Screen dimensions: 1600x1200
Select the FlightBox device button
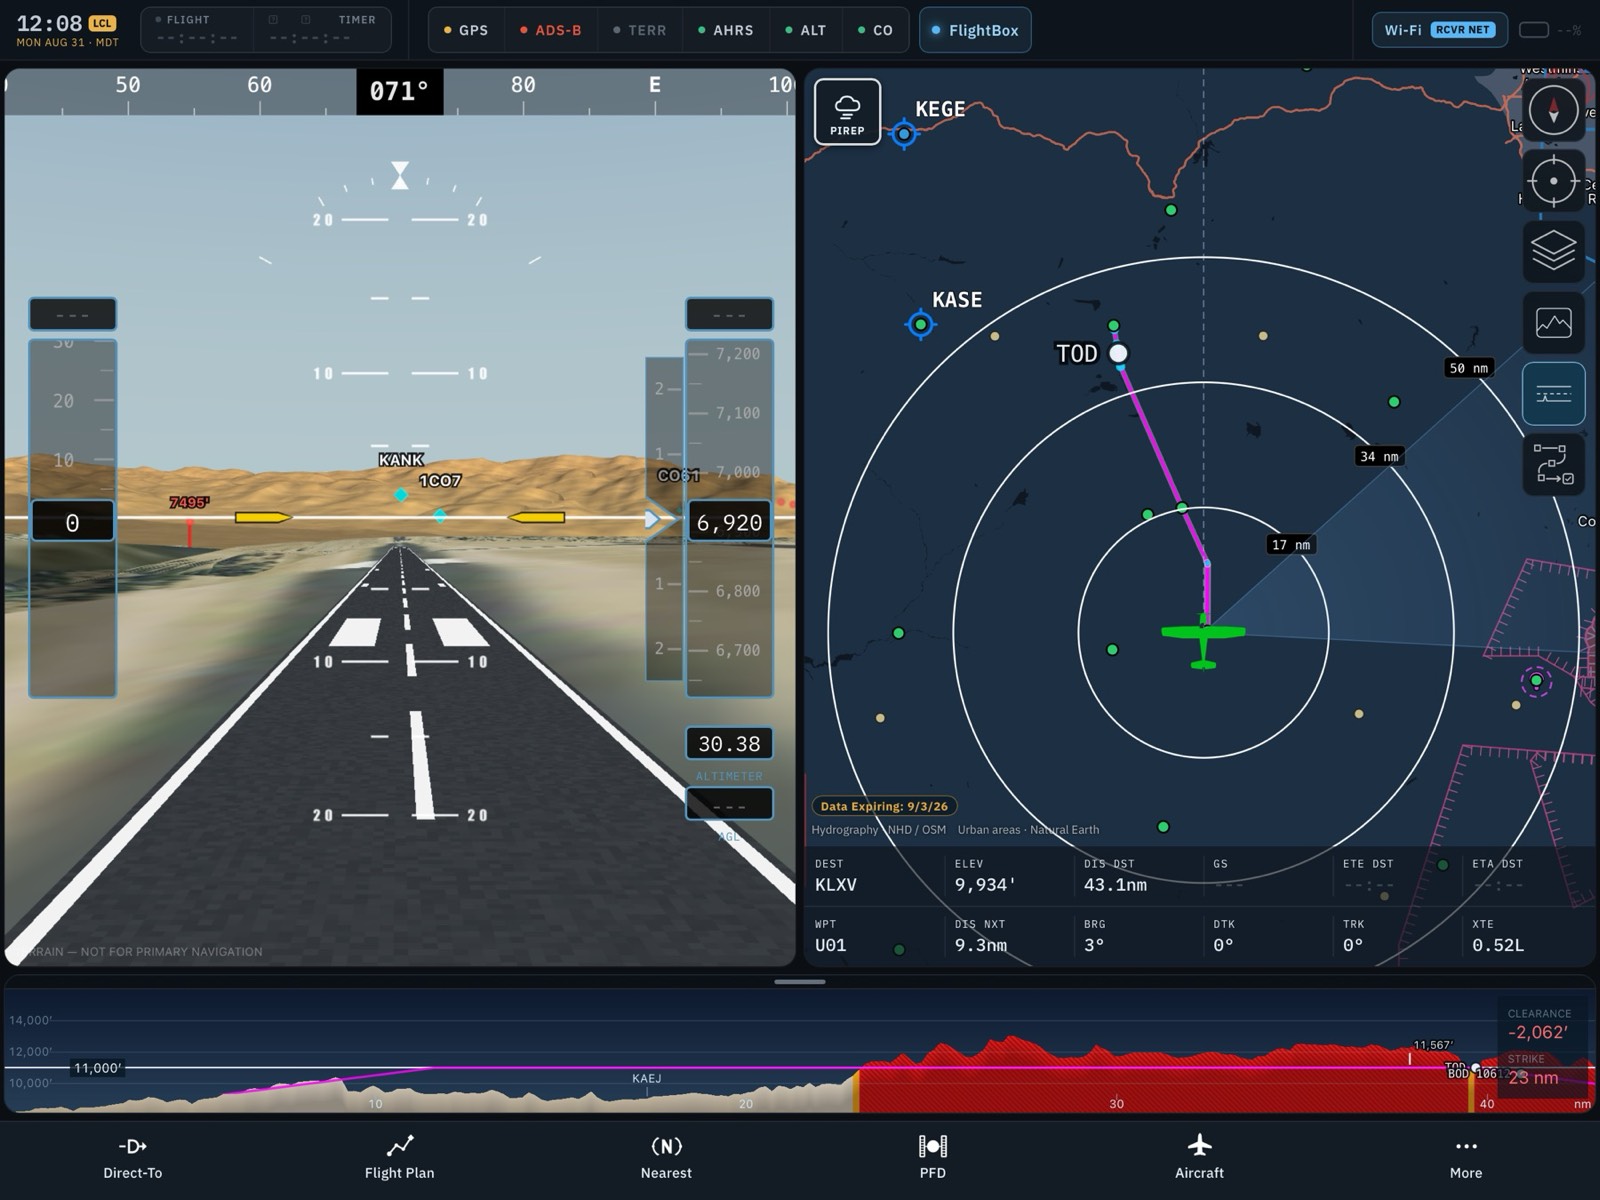point(975,30)
